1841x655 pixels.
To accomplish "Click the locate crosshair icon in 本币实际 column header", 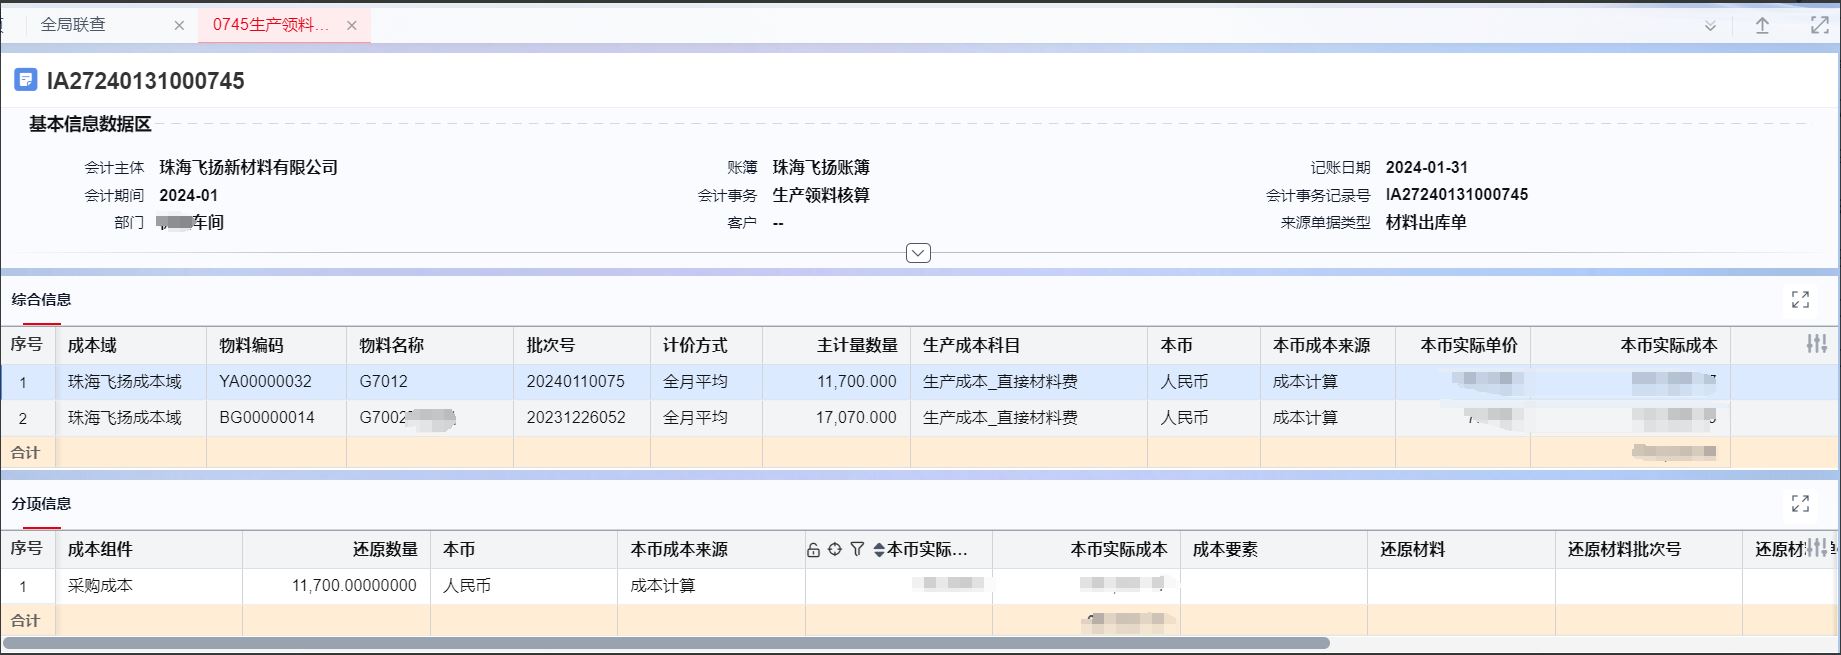I will [835, 550].
